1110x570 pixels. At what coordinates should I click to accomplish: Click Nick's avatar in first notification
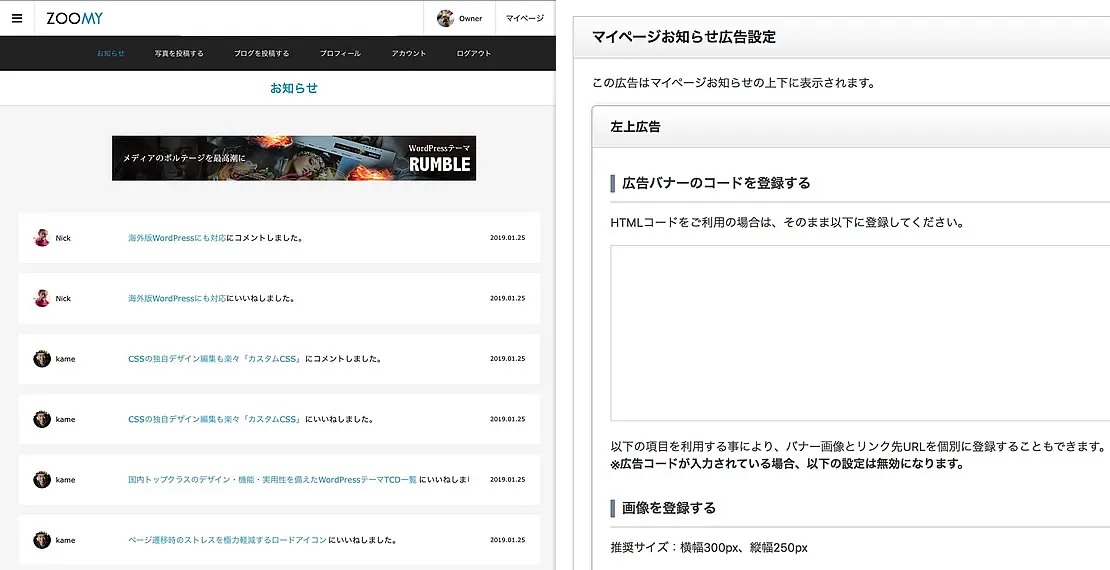(x=42, y=238)
